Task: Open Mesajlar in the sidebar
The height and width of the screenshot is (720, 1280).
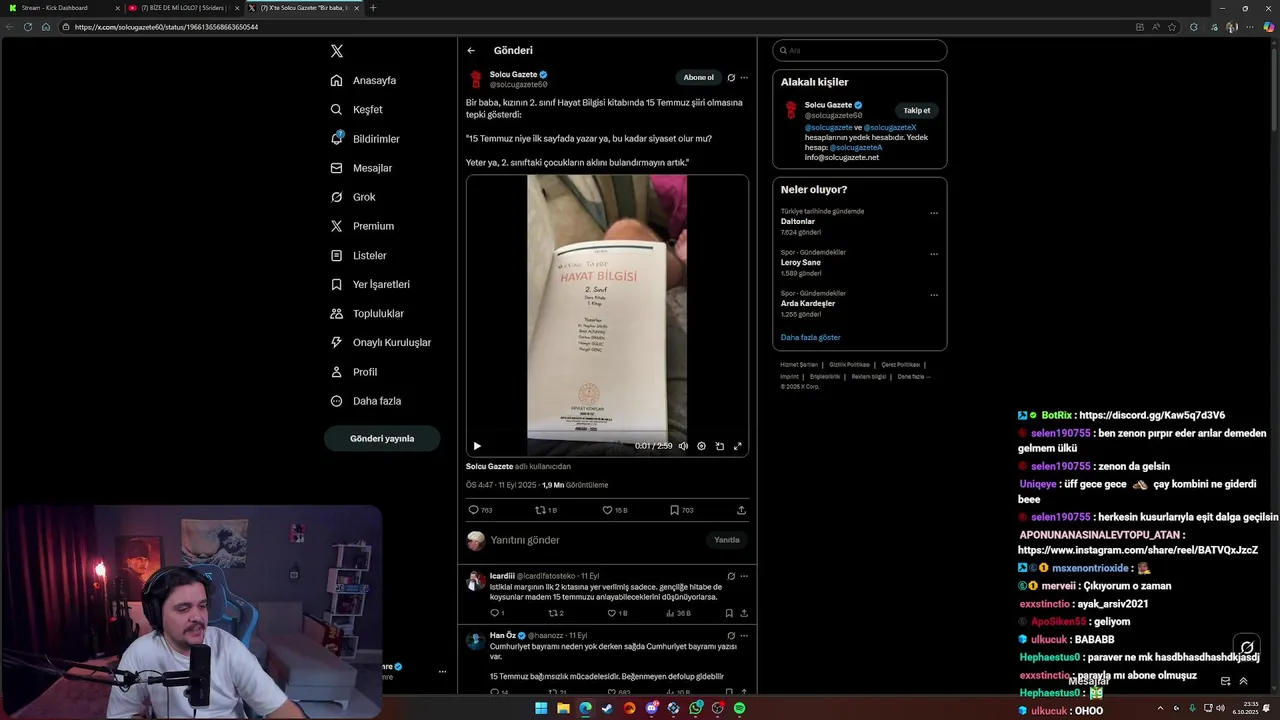Action: 362,168
